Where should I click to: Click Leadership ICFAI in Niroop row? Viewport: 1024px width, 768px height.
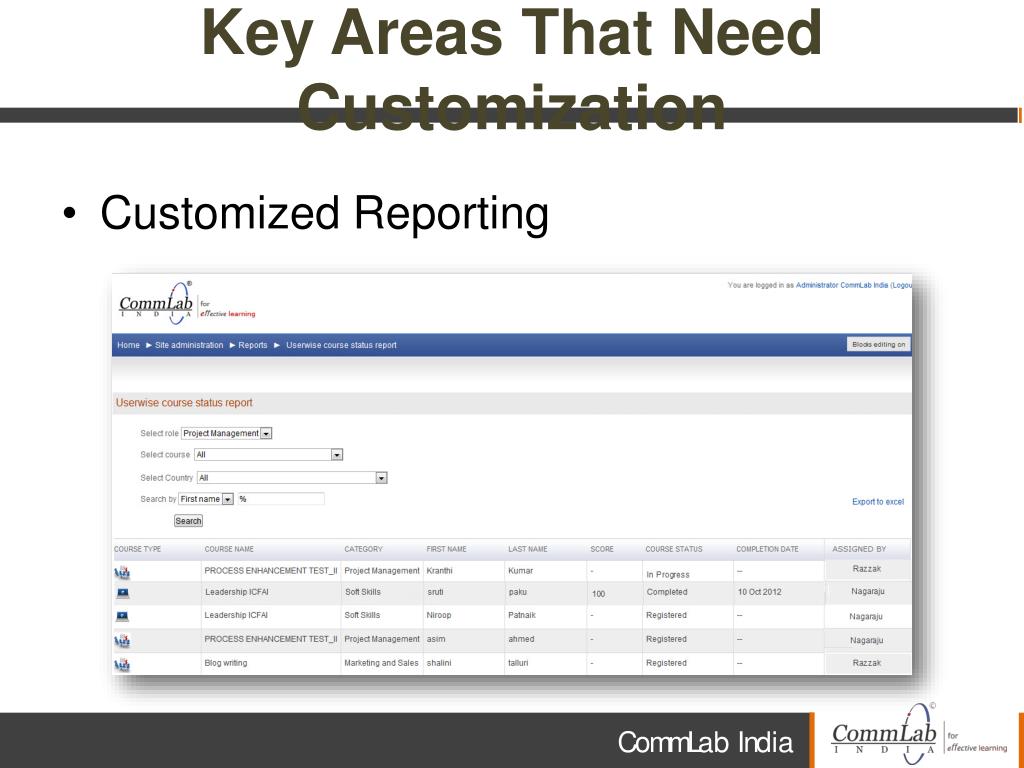[236, 615]
